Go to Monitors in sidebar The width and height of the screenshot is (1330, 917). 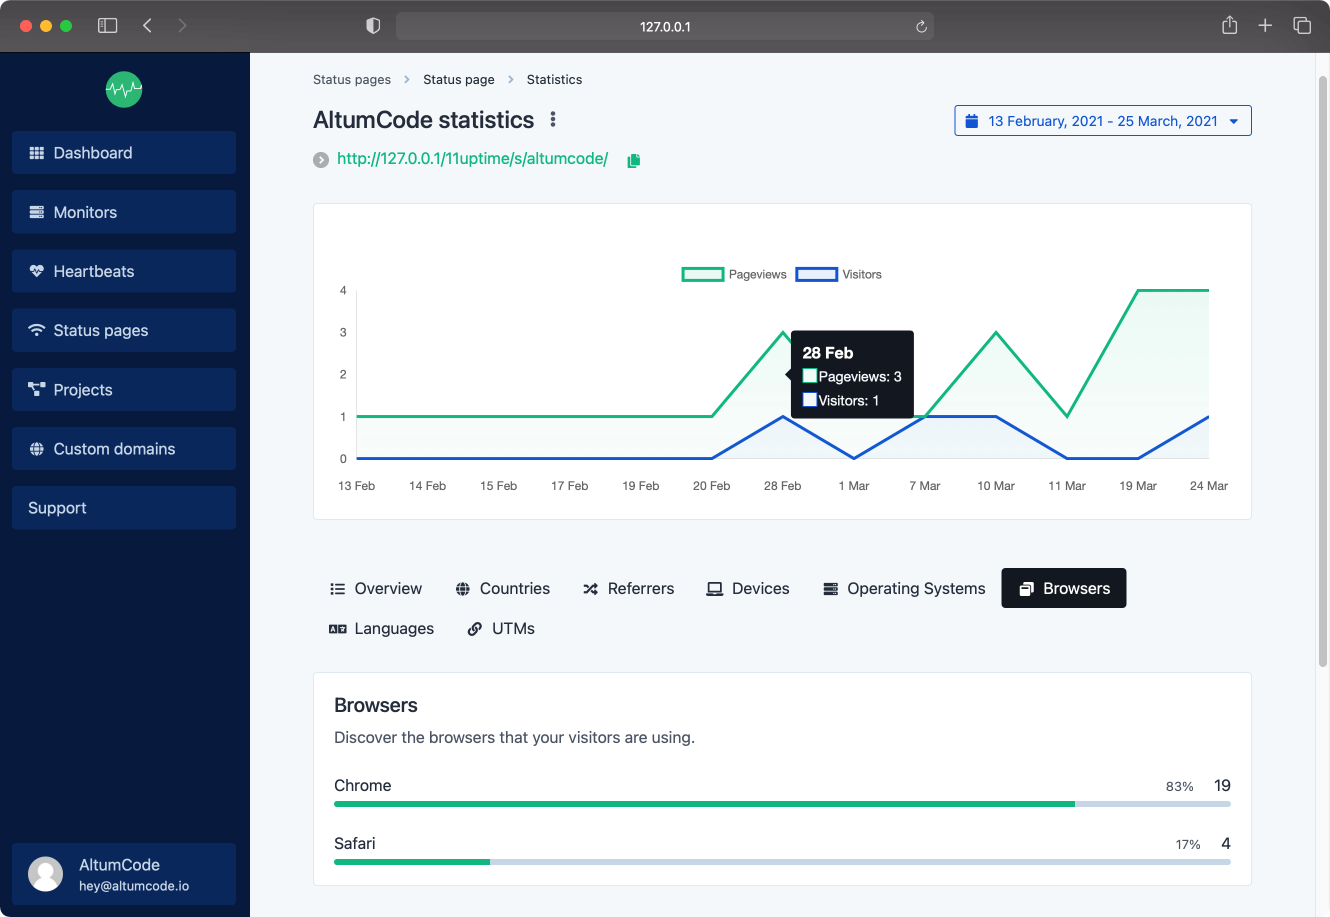point(124,212)
